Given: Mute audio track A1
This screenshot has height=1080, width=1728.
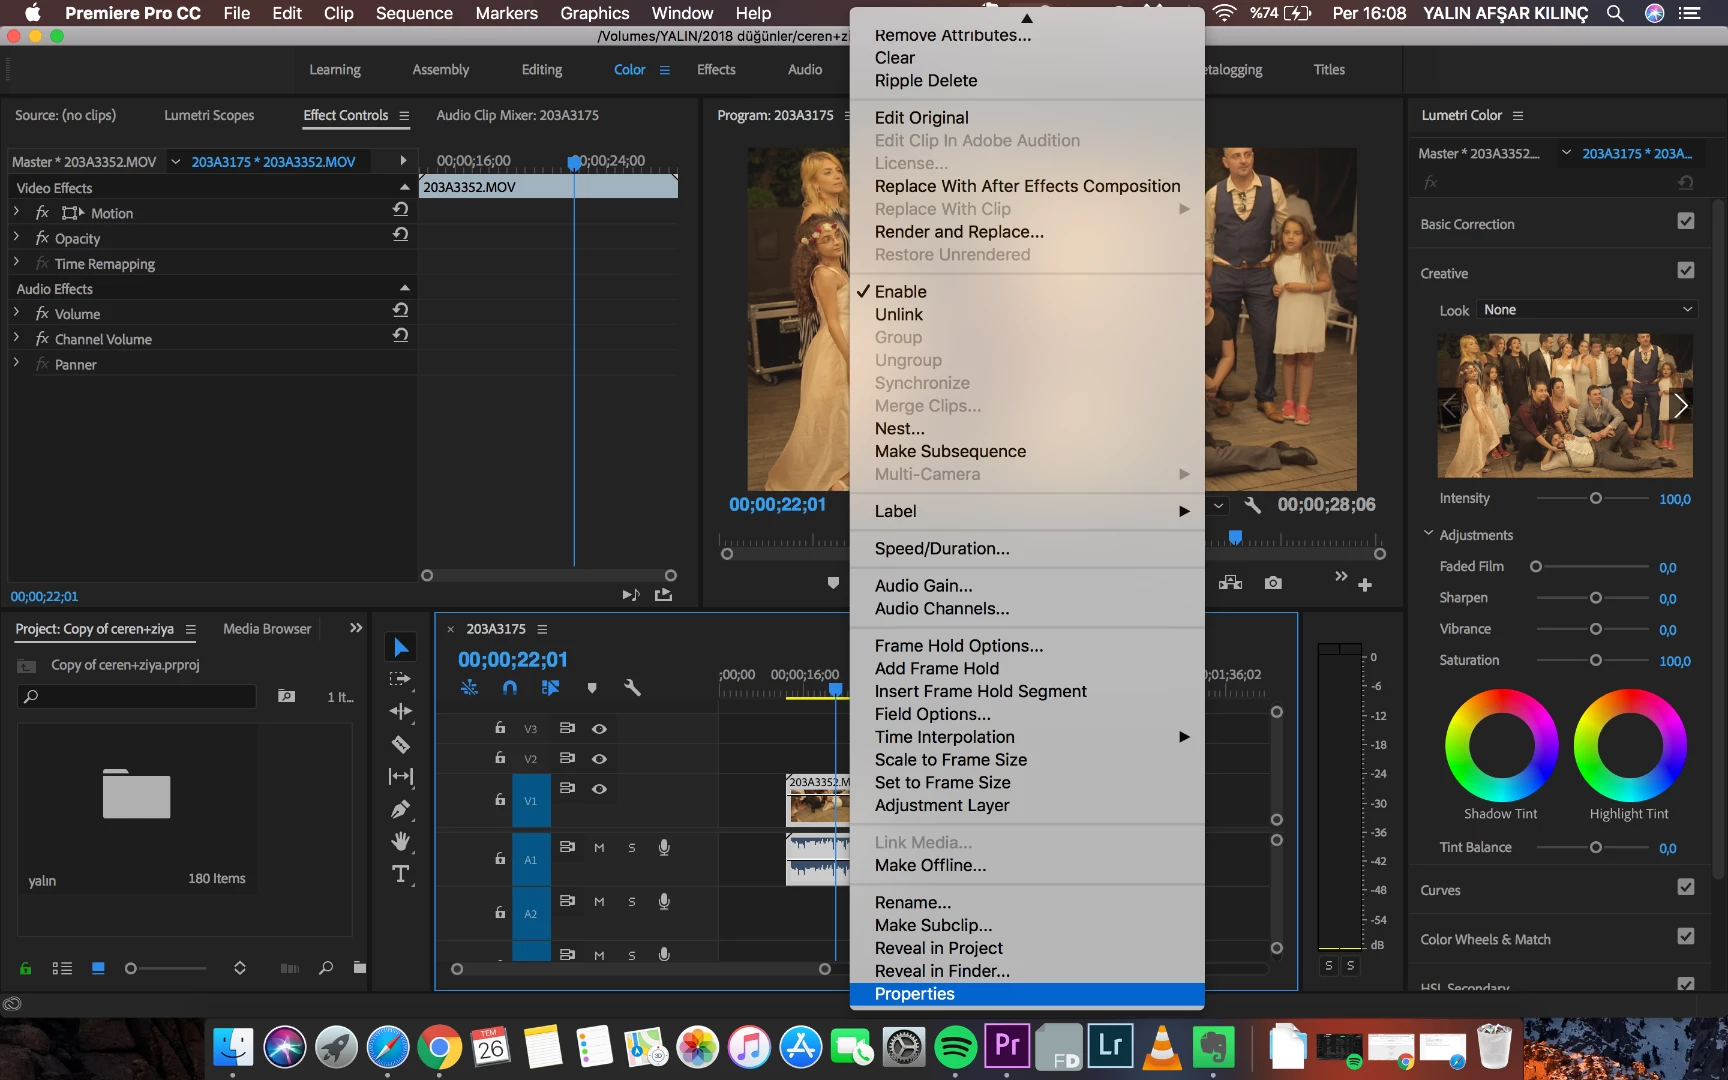Looking at the screenshot, I should click(599, 848).
